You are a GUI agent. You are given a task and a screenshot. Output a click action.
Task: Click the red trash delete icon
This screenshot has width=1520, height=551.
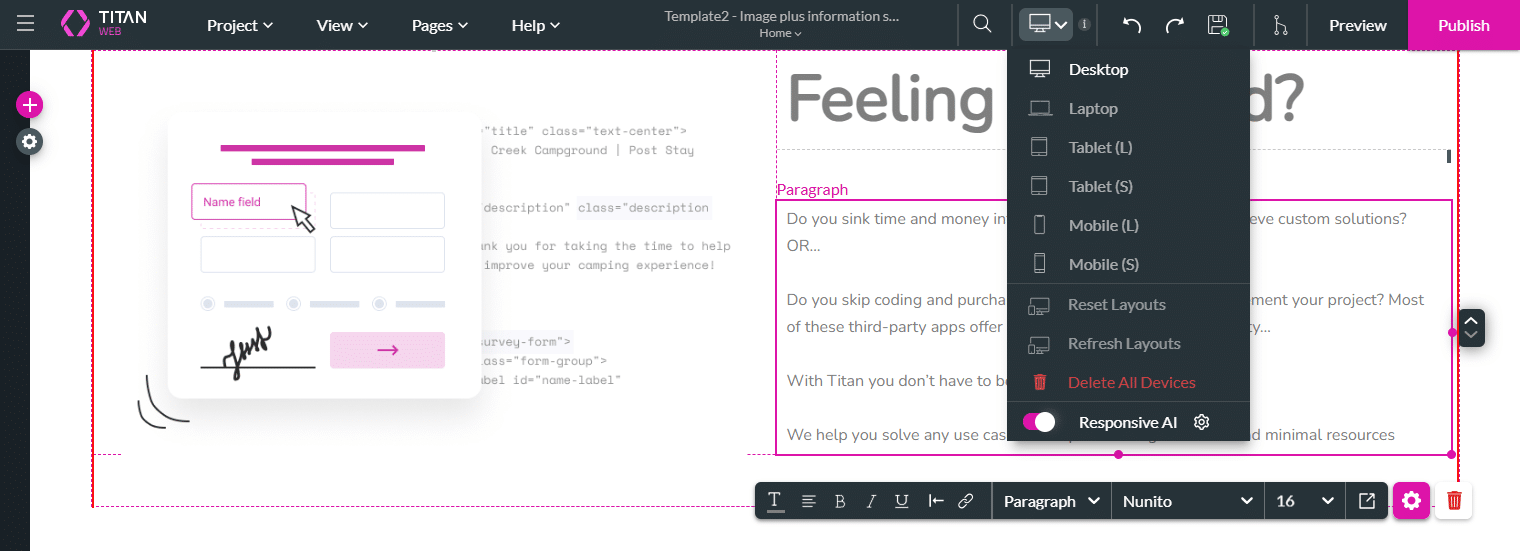click(x=1454, y=500)
